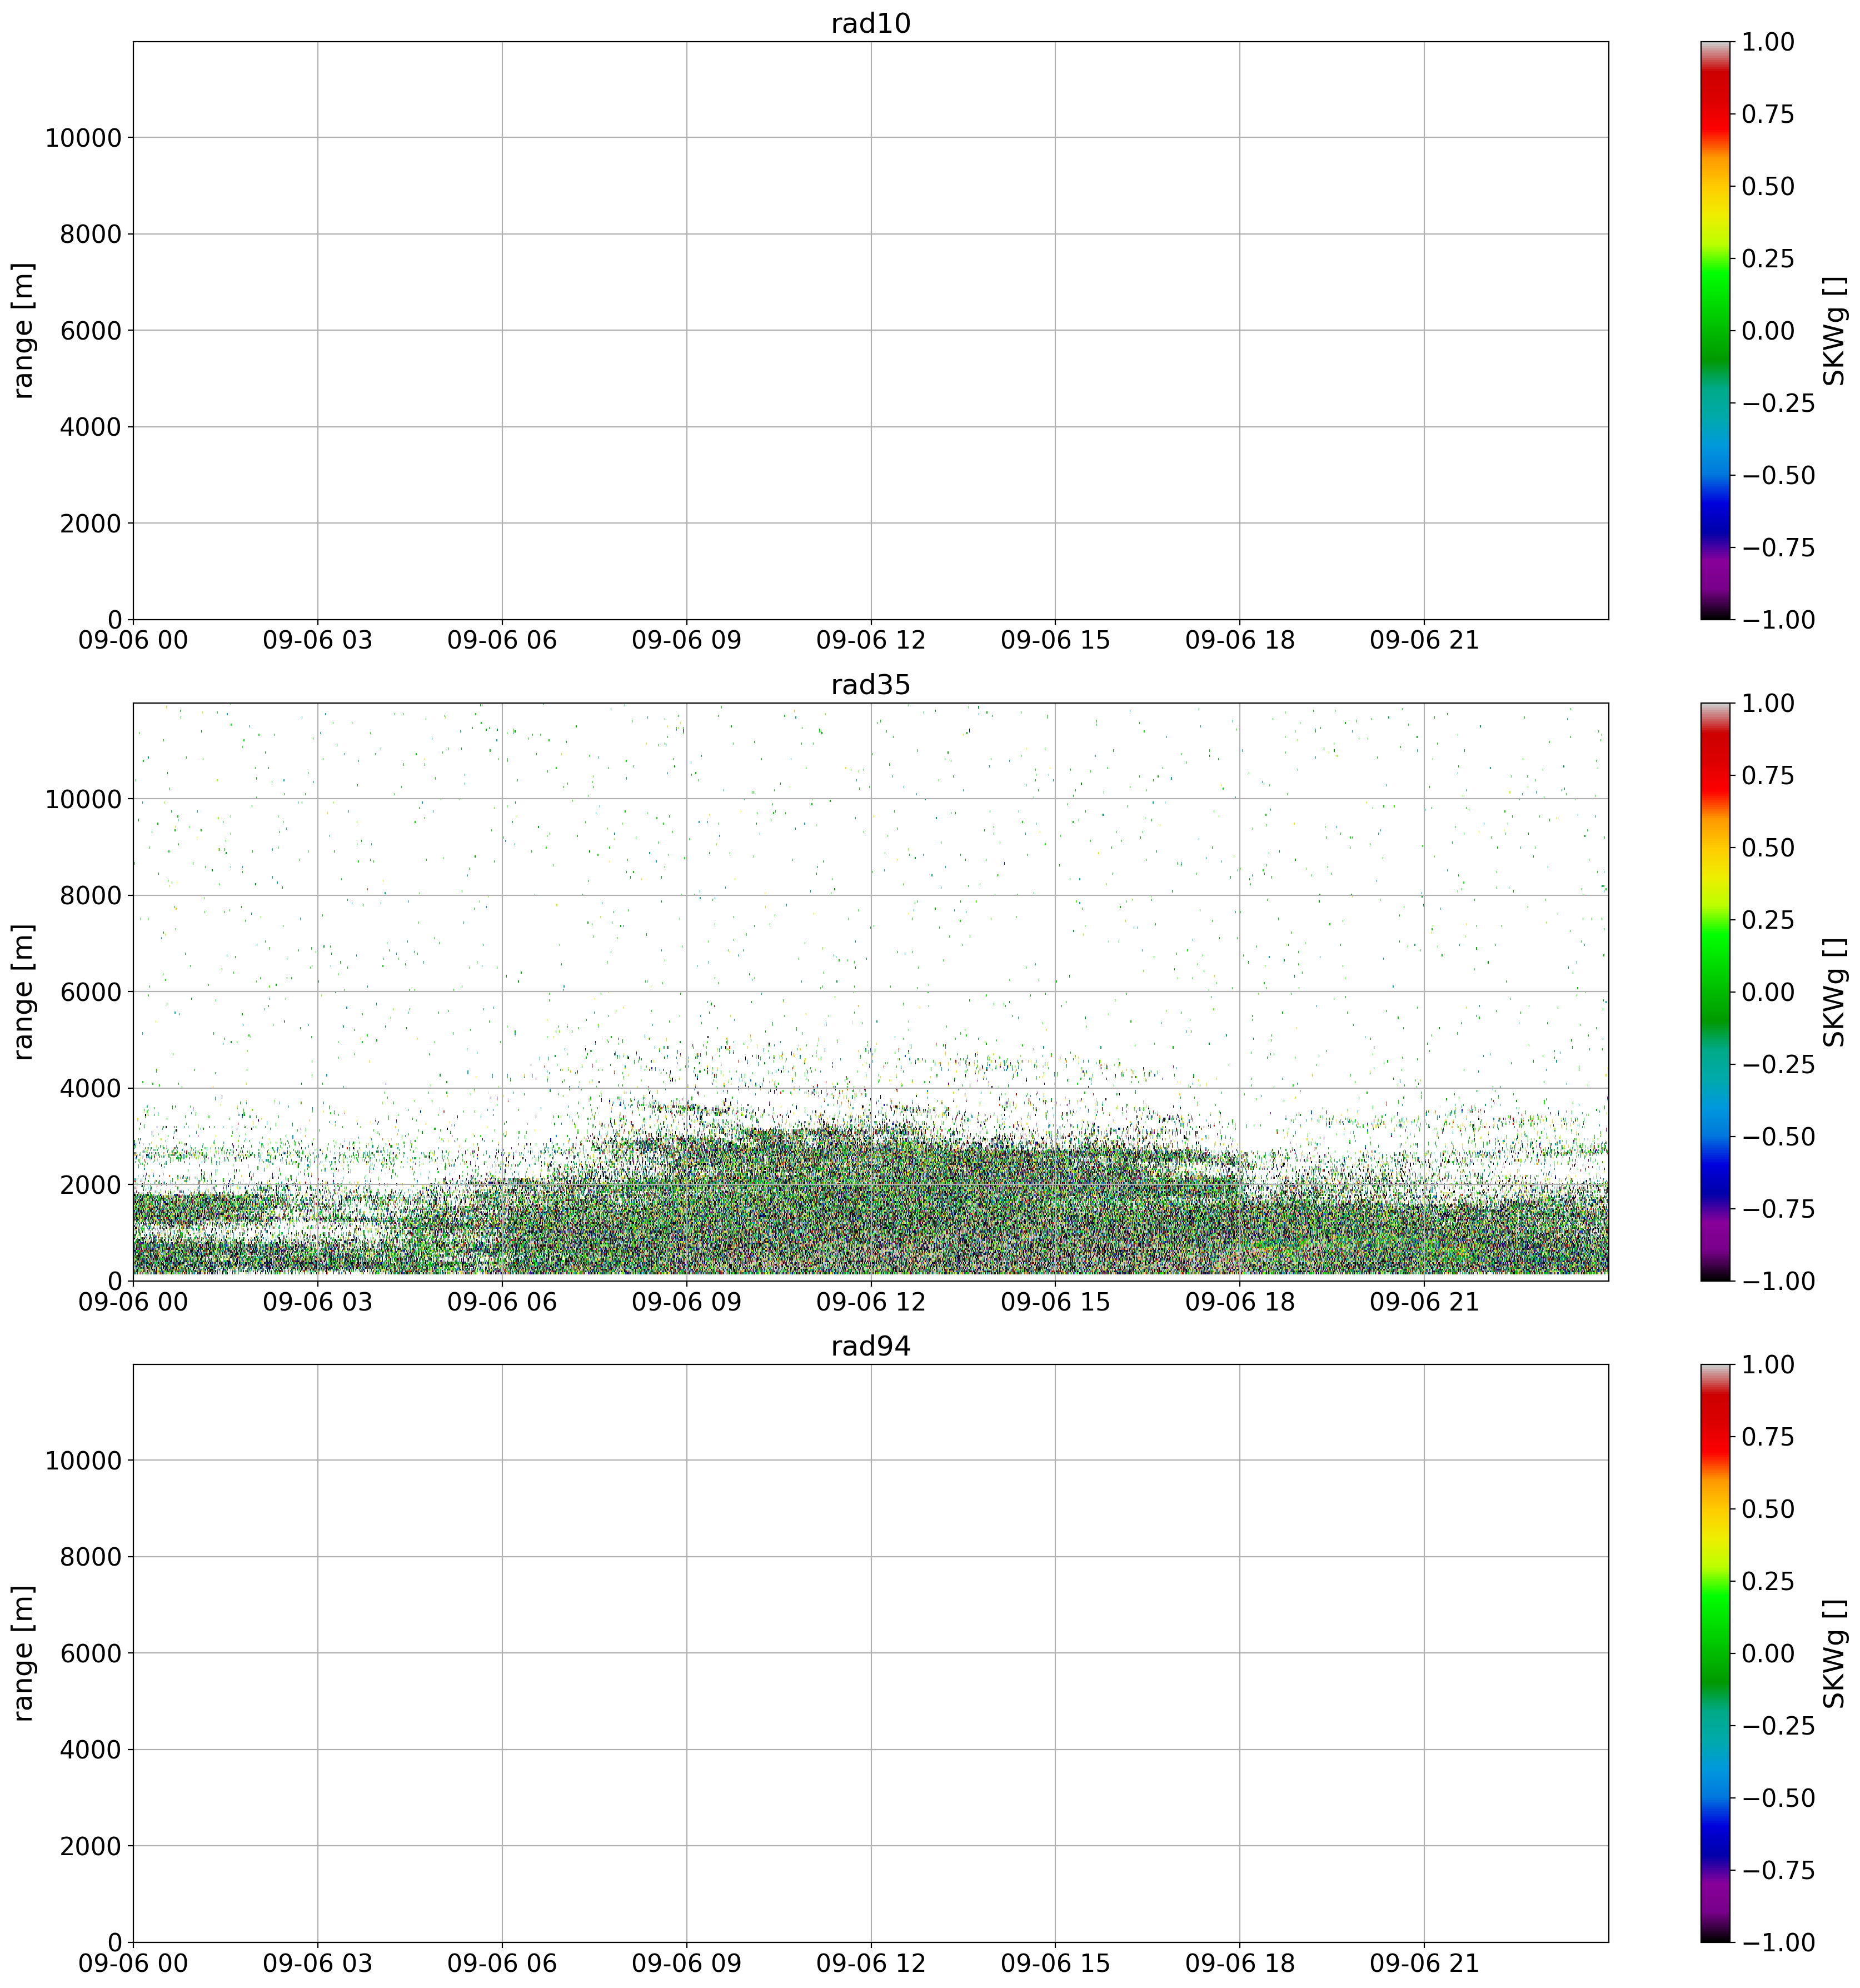Click the rad94 y-axis tick label 6000
The height and width of the screenshot is (1988, 1860).
92,1653
